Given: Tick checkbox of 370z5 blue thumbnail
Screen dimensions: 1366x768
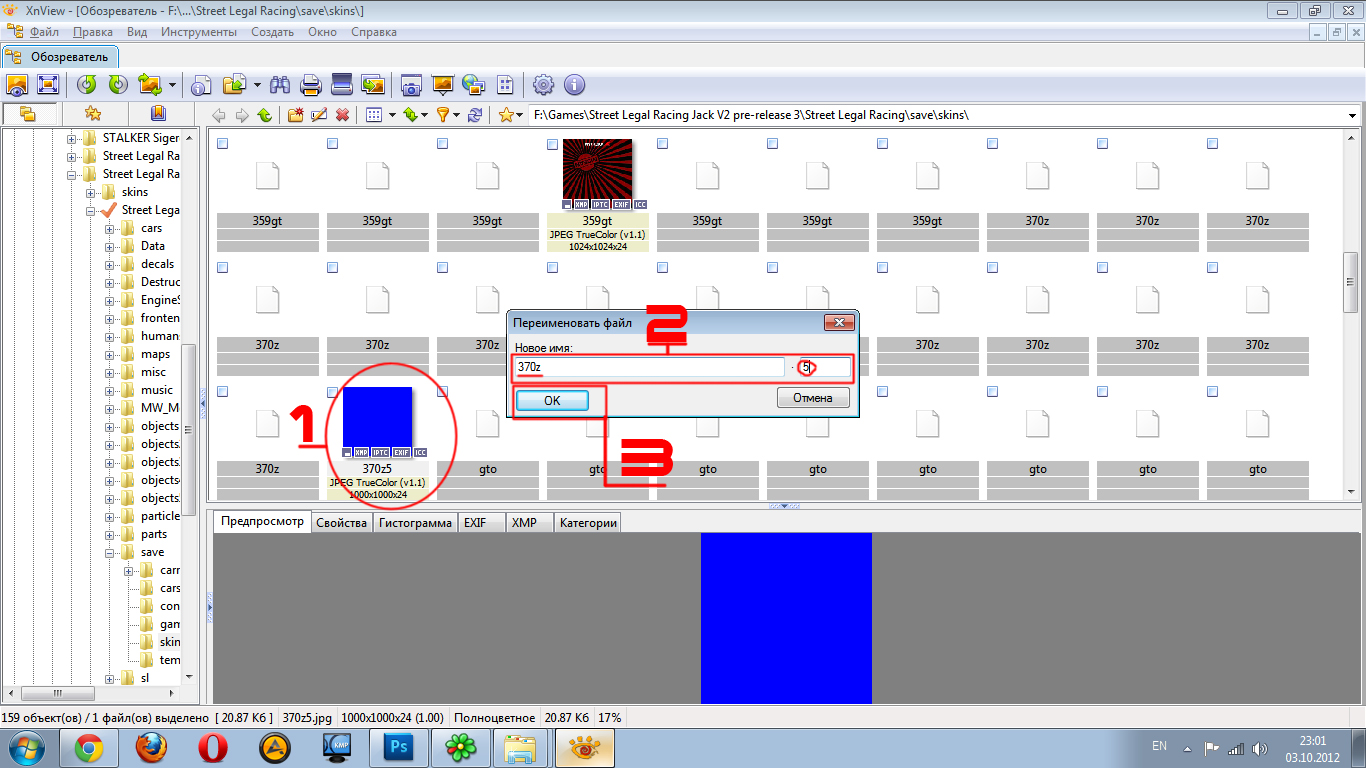Looking at the screenshot, I should pyautogui.click(x=332, y=392).
